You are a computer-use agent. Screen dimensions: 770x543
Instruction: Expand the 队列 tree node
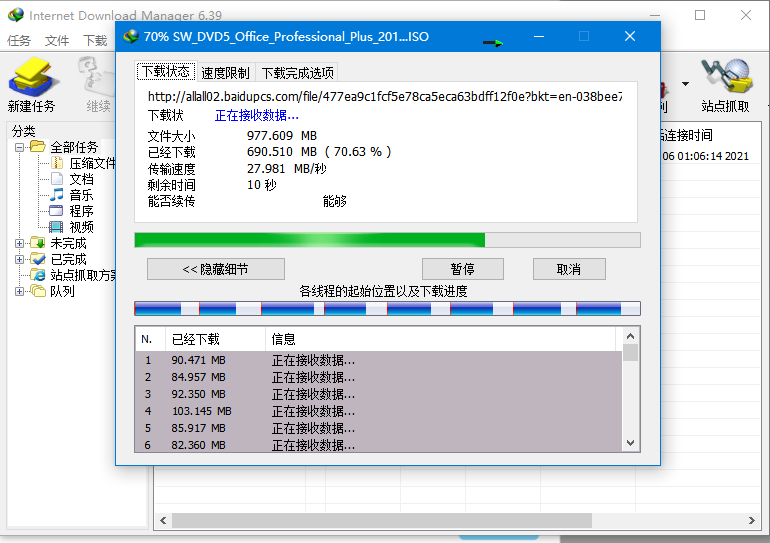(x=19, y=291)
